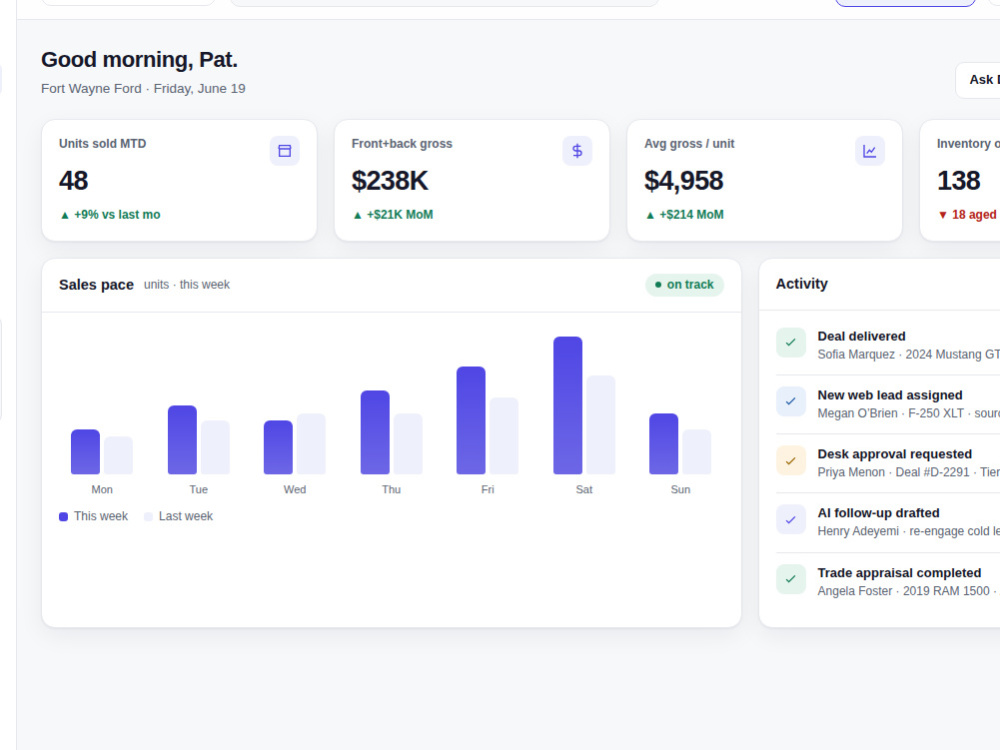Click the 48 units sold value
Viewport: 1000px width, 750px height.
tap(73, 180)
